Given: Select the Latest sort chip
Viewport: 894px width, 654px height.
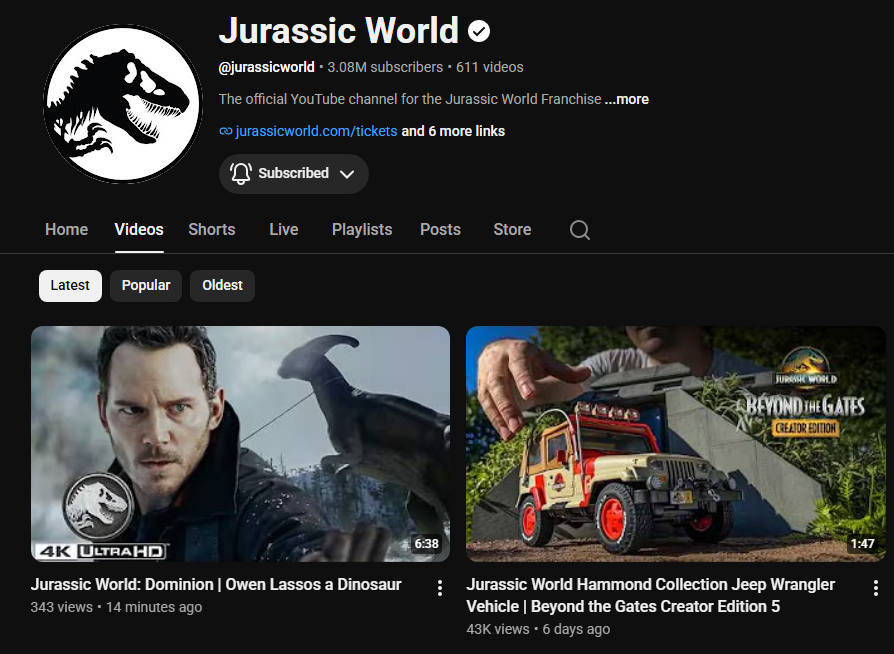Looking at the screenshot, I should pyautogui.click(x=70, y=286).
